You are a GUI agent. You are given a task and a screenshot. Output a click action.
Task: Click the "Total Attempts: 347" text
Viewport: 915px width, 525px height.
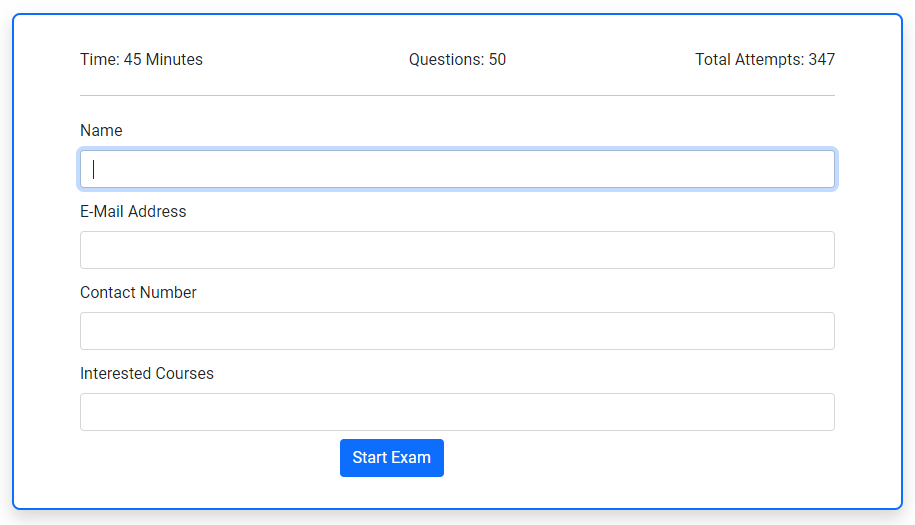(x=765, y=60)
